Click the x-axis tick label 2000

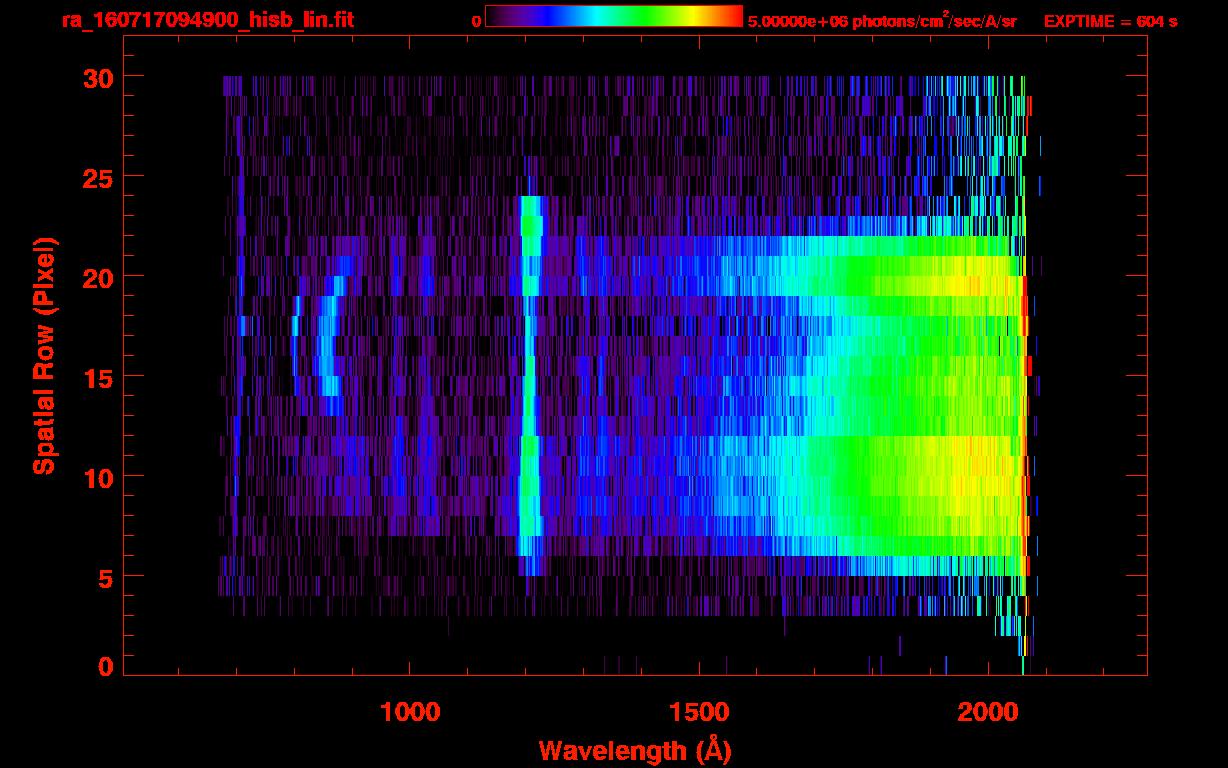tap(988, 712)
